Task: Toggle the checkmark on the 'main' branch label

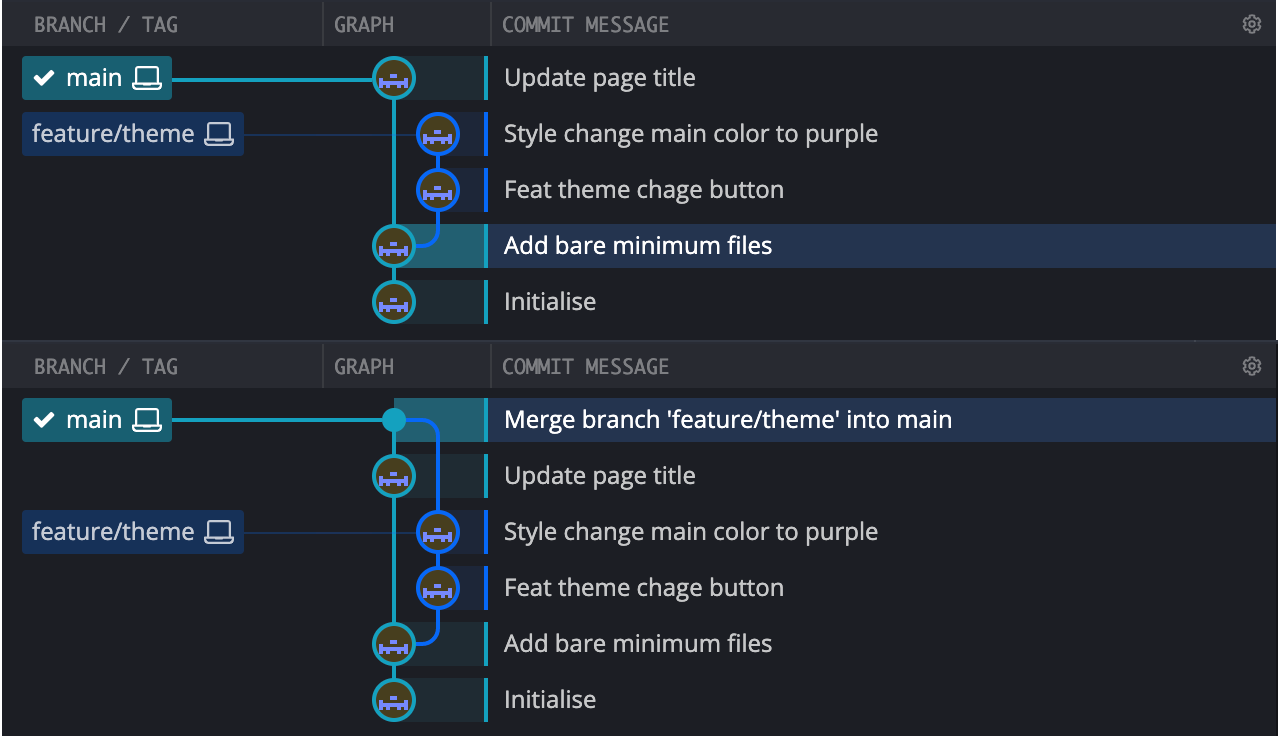Action: click(43, 76)
